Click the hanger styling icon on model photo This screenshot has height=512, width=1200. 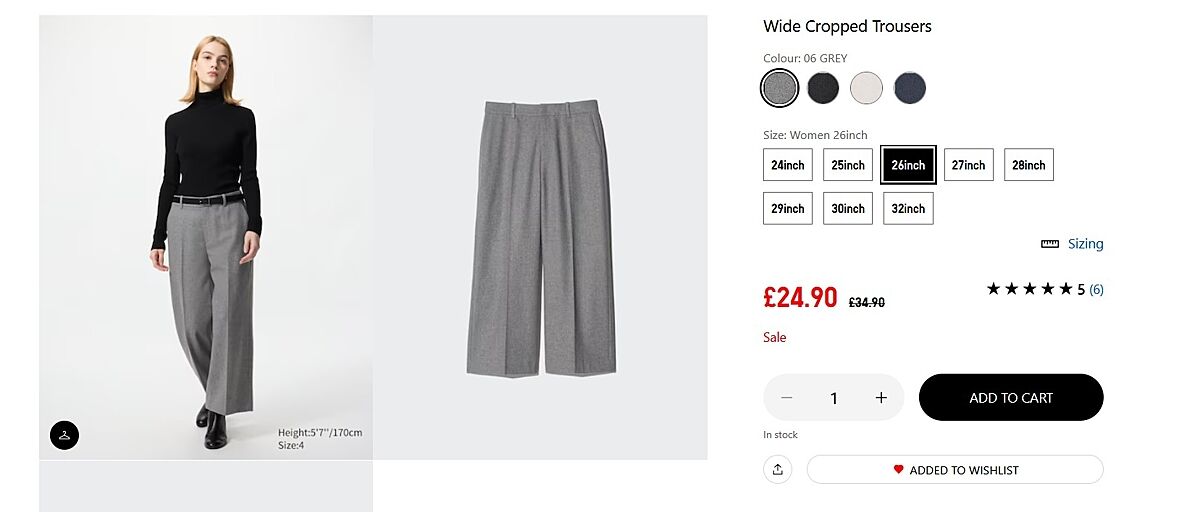(x=64, y=435)
